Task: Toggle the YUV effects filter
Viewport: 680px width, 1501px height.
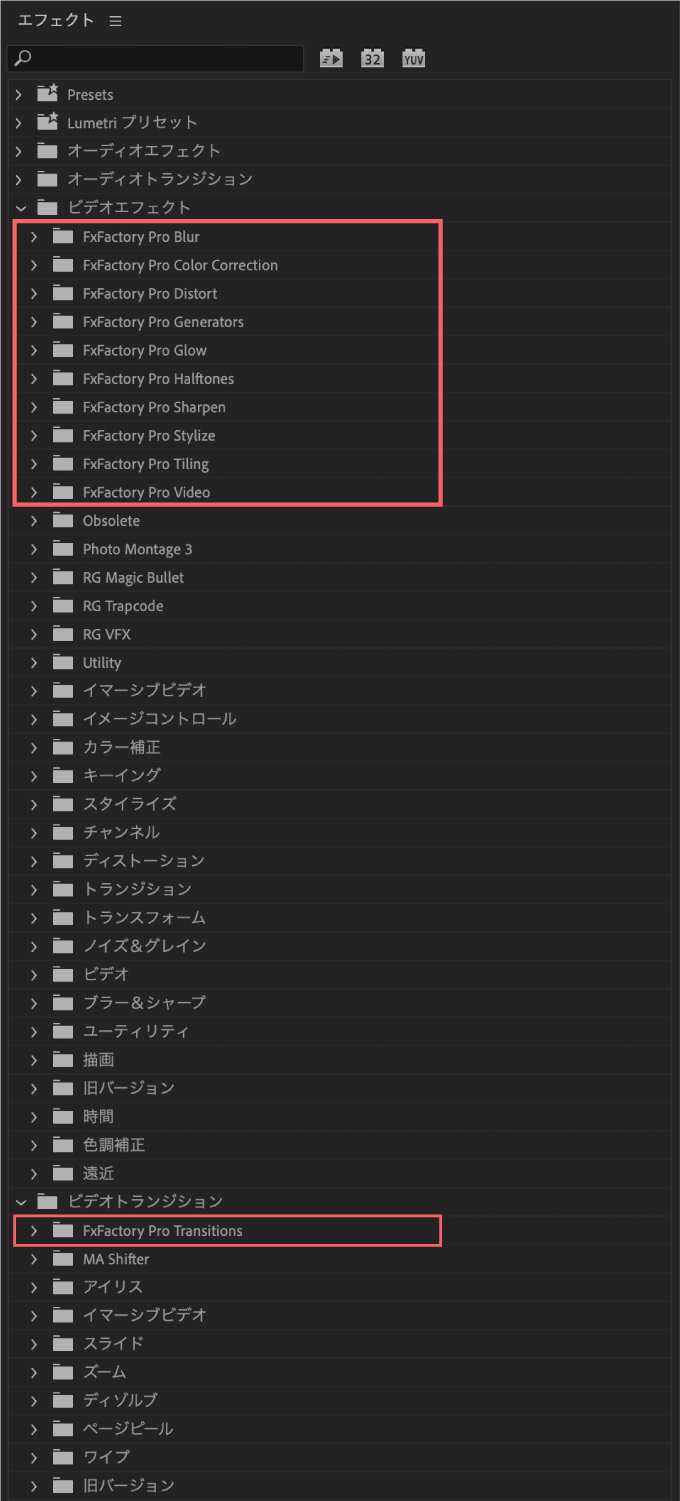Action: click(413, 58)
